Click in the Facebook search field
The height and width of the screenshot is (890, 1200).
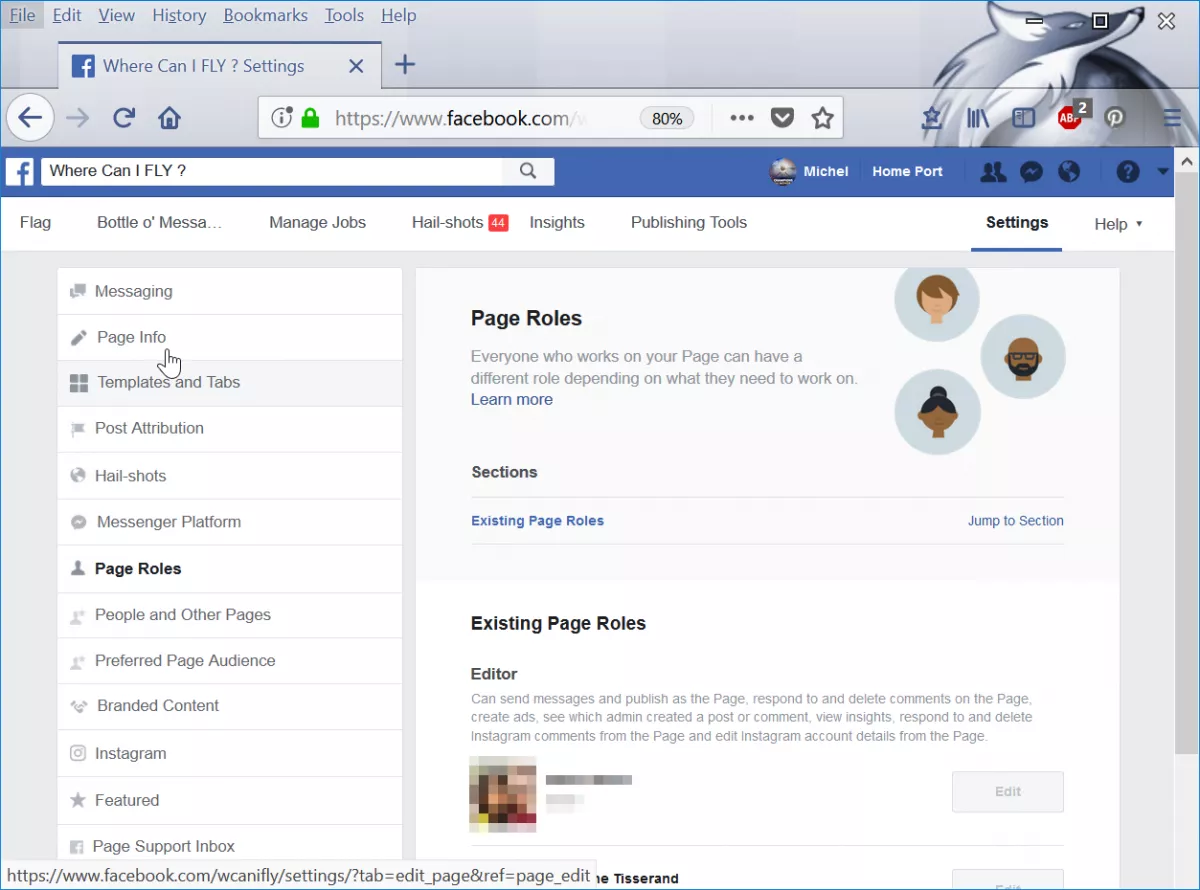pyautogui.click(x=272, y=171)
